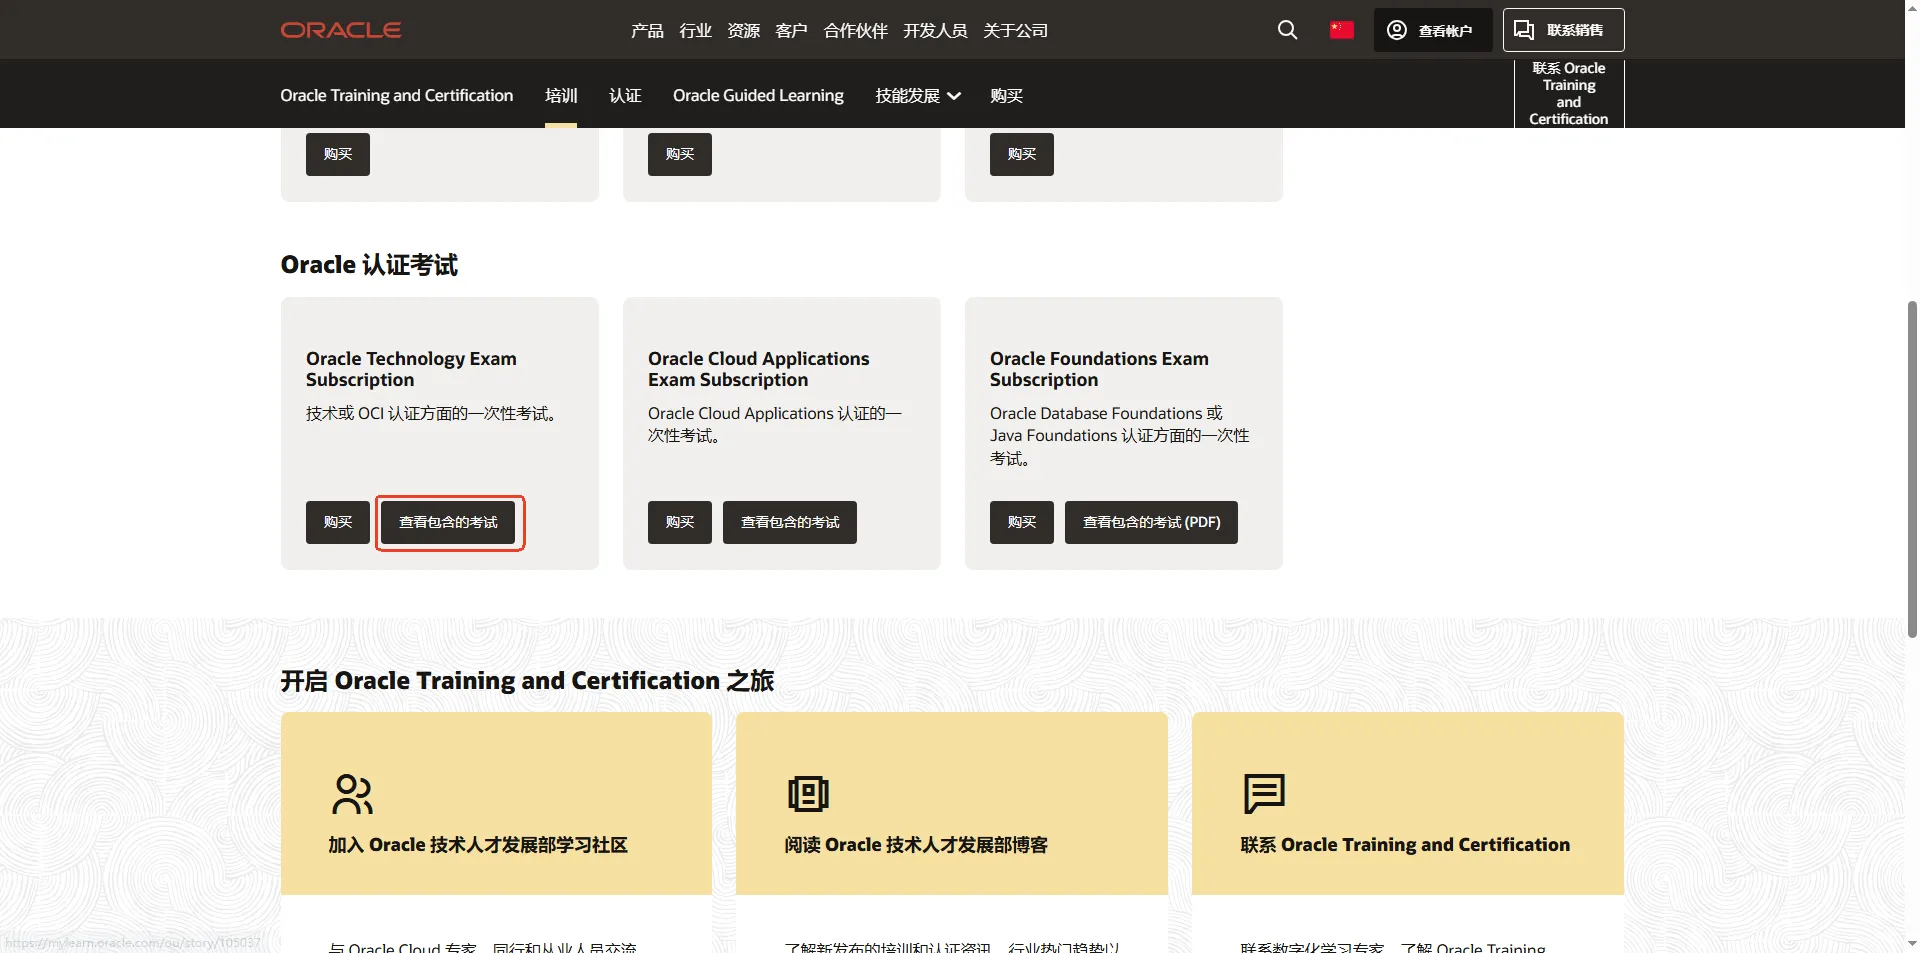Image resolution: width=1920 pixels, height=953 pixels.
Task: Open Oracle Guided Learning tab
Action: [758, 95]
